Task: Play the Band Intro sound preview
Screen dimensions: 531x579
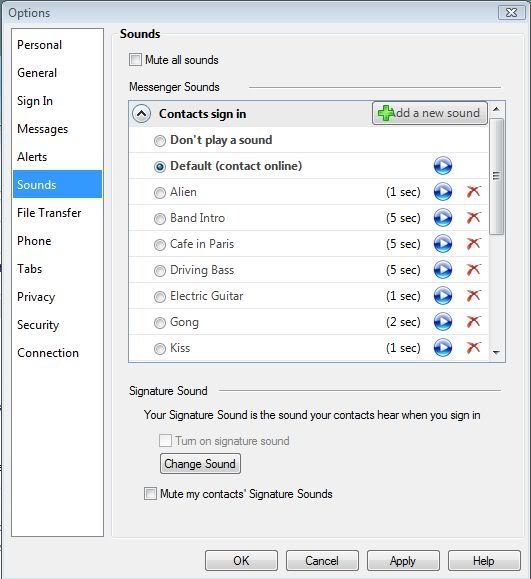Action: [442, 217]
